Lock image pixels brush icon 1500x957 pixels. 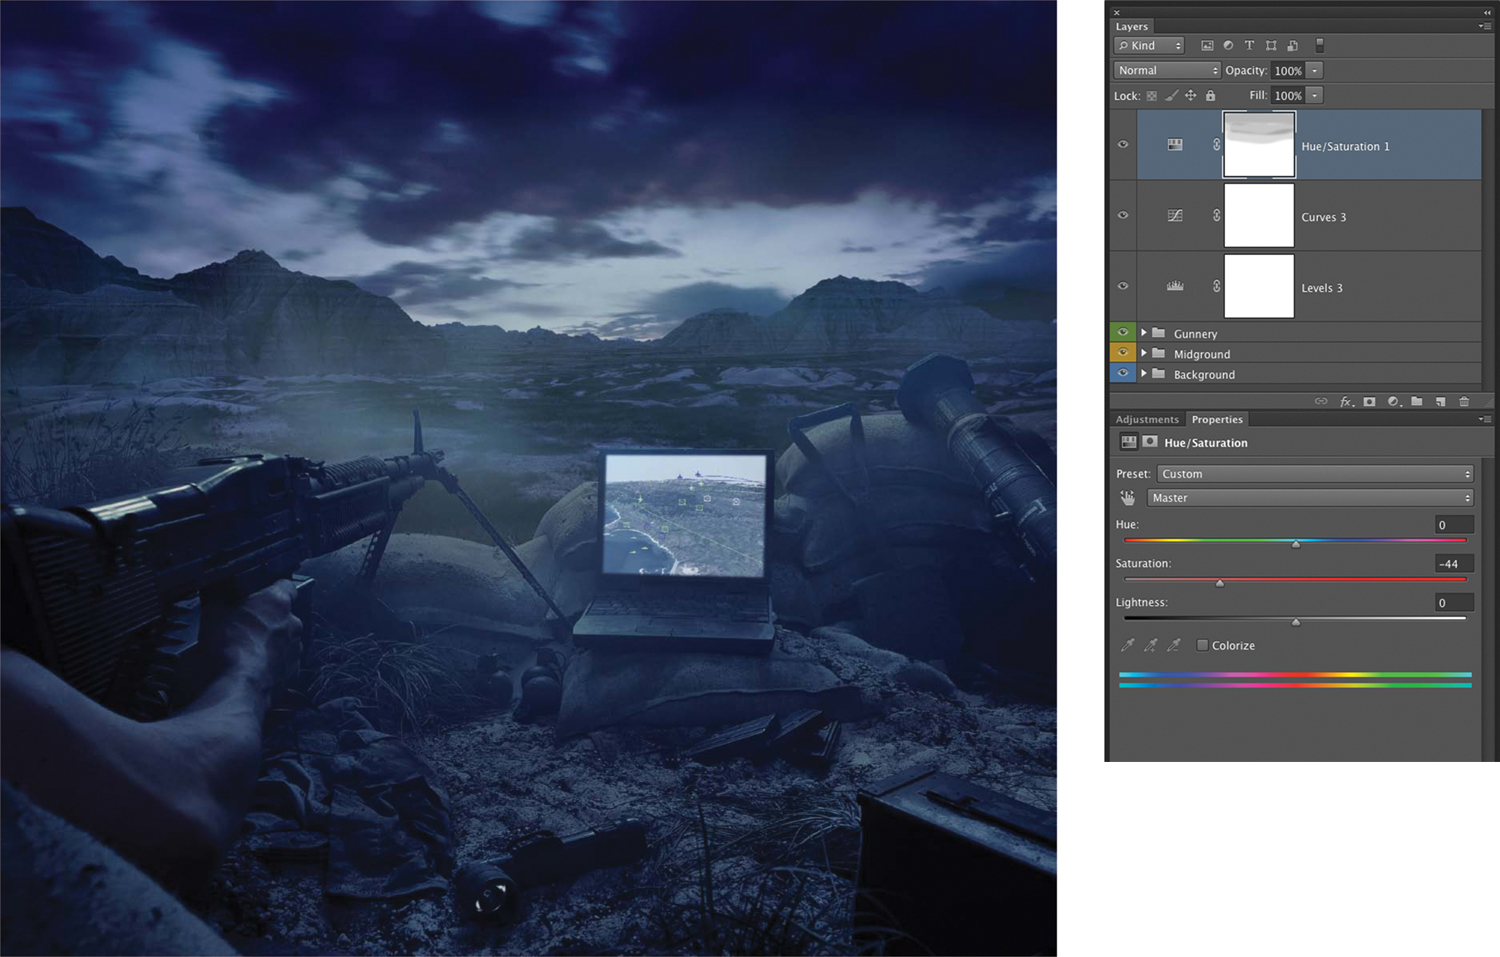coord(1171,96)
